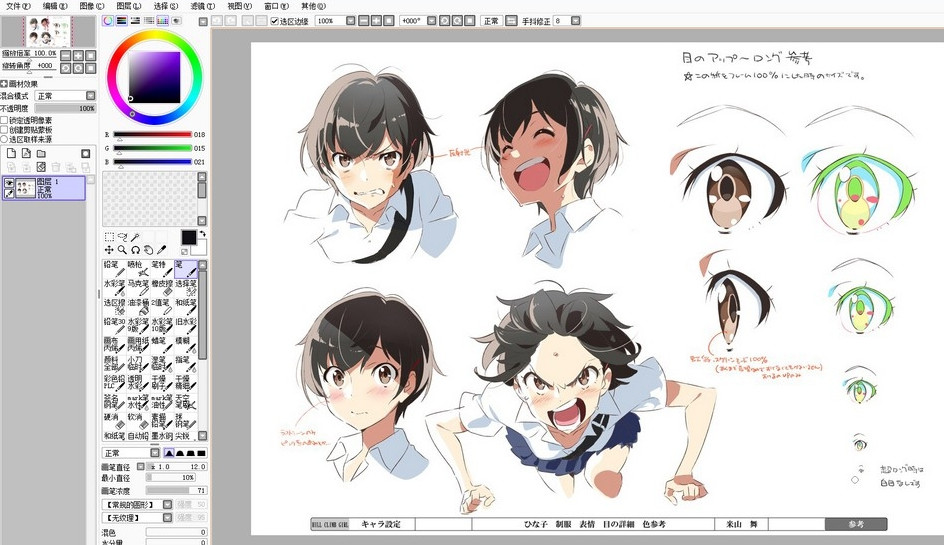Viewport: 944px width, 545px height.
Task: Pick the 铅笔 pencil brush
Action: point(114,269)
